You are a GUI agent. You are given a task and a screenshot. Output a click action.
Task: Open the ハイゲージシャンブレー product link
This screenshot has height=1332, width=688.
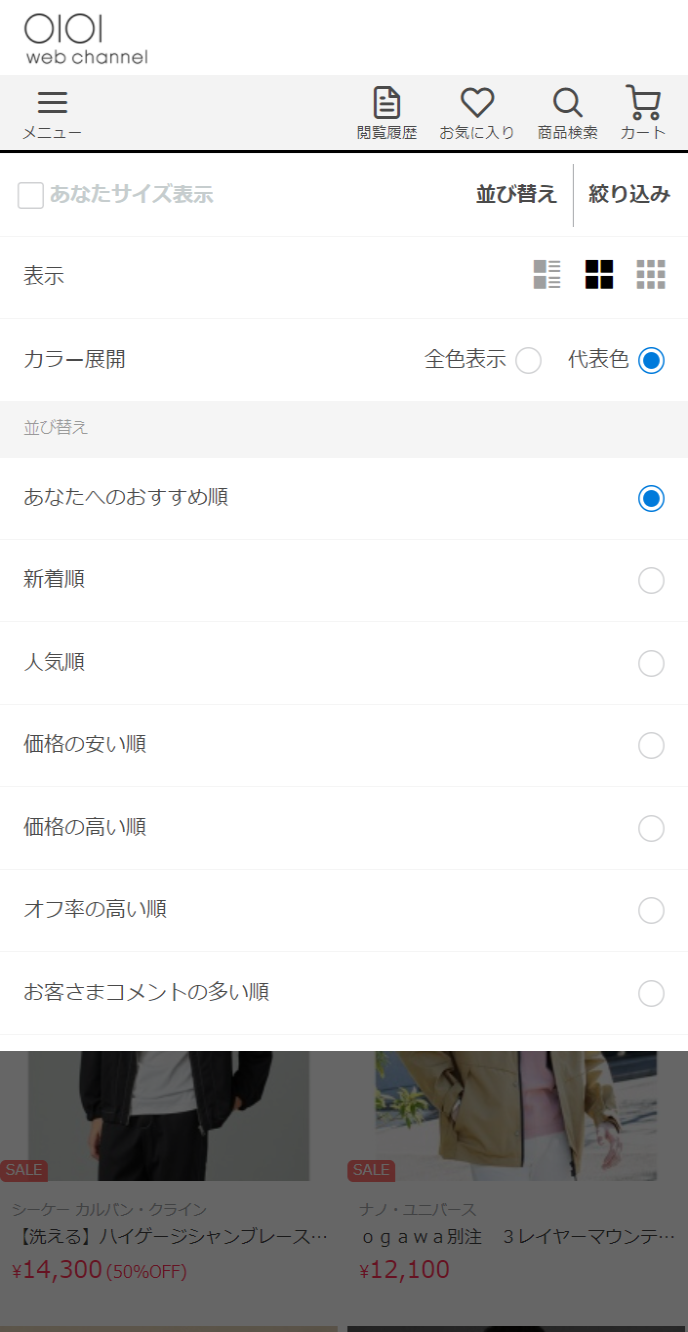pos(170,1237)
